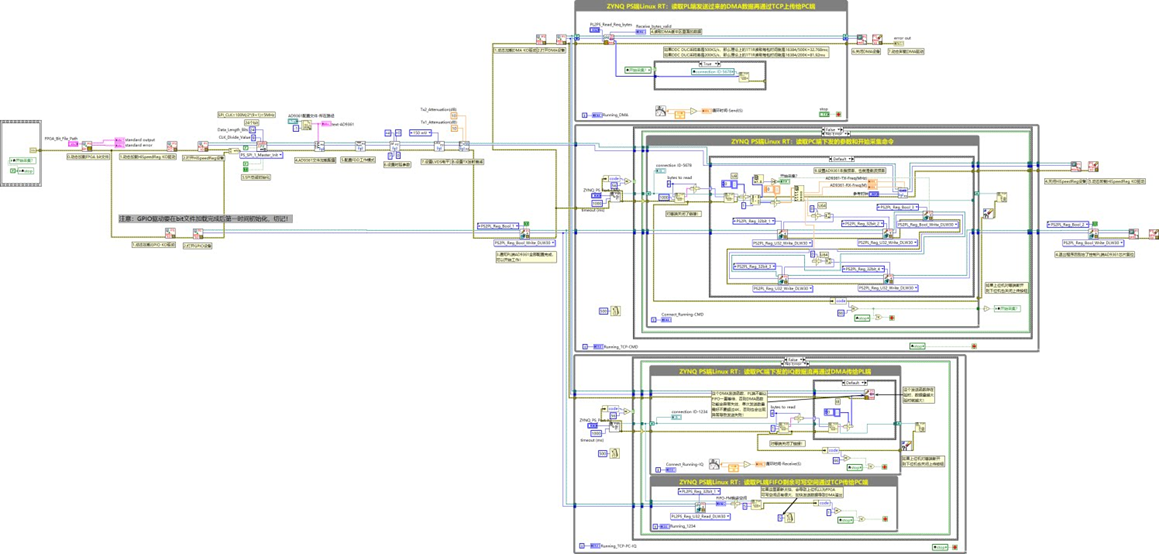Click the FIFO remaining space loop title banner

click(774, 482)
